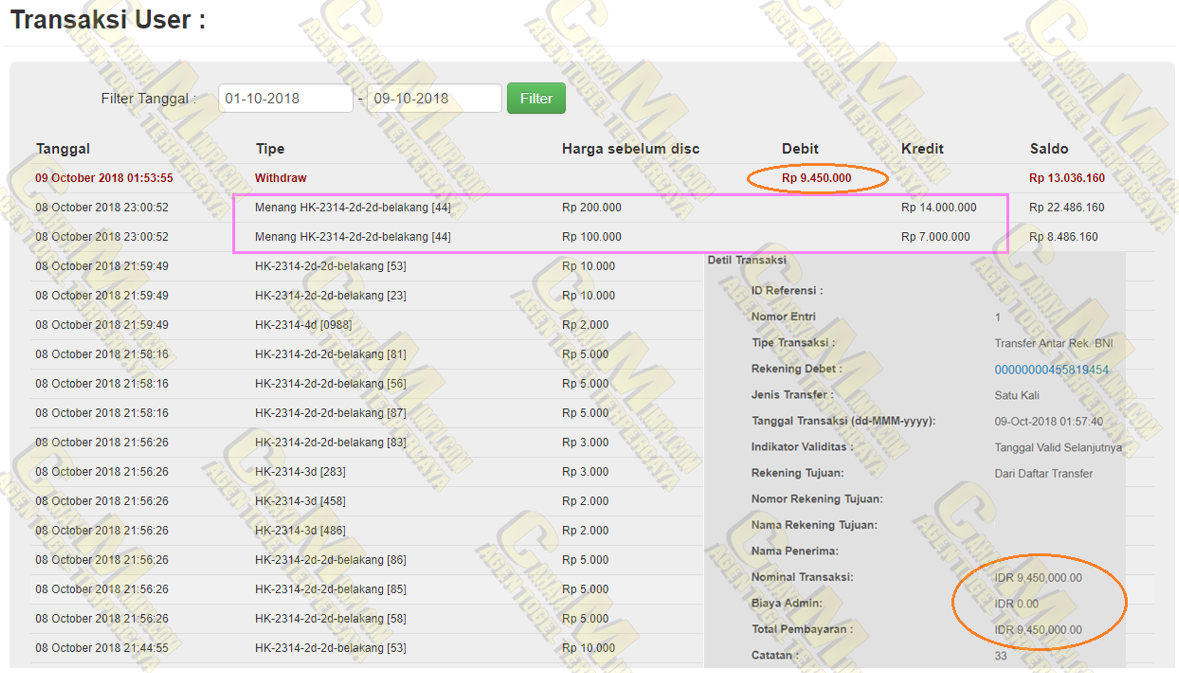The image size is (1179, 673).
Task: Select the HK-2314-3d [283] transaction entry
Action: [x=300, y=472]
